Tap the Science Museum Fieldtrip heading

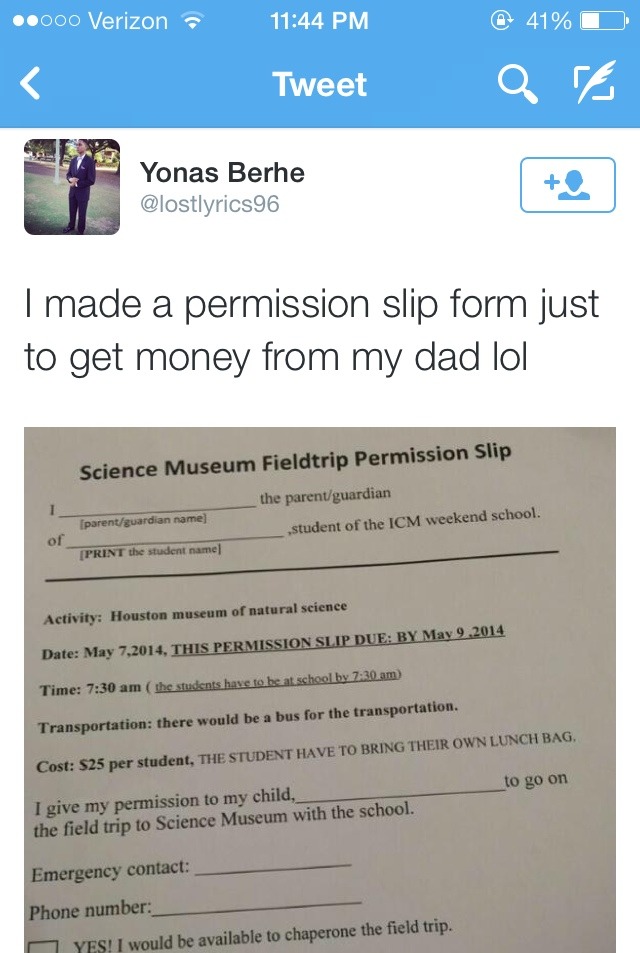(x=295, y=462)
